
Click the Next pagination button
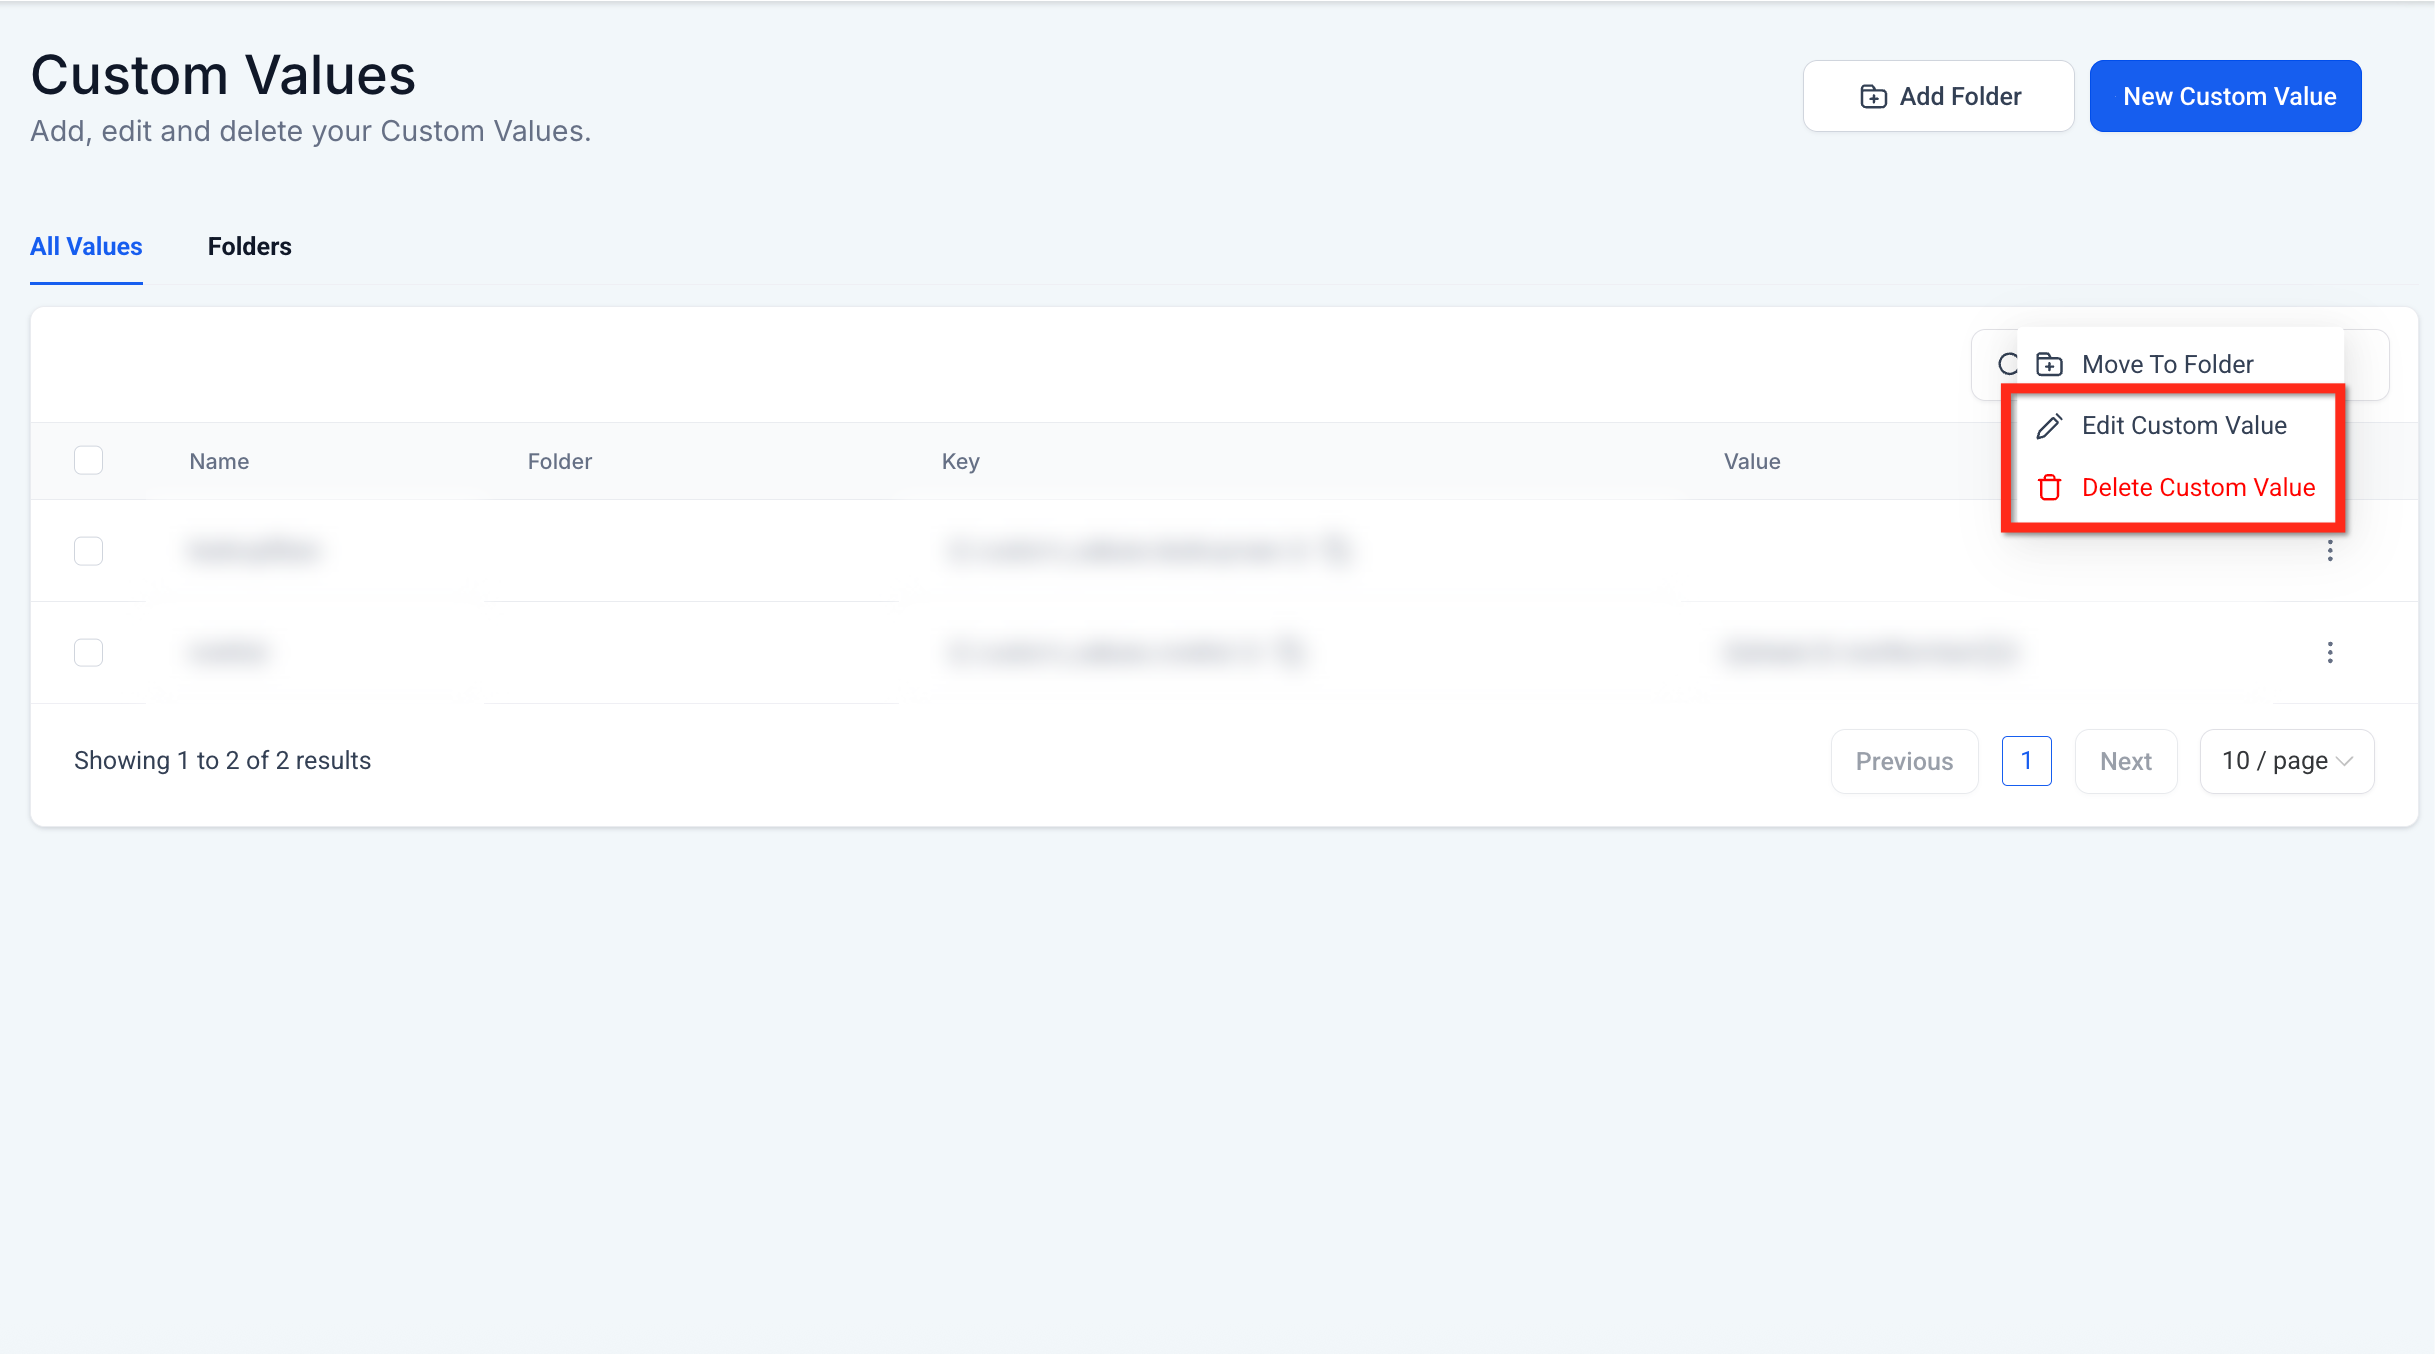coord(2125,762)
